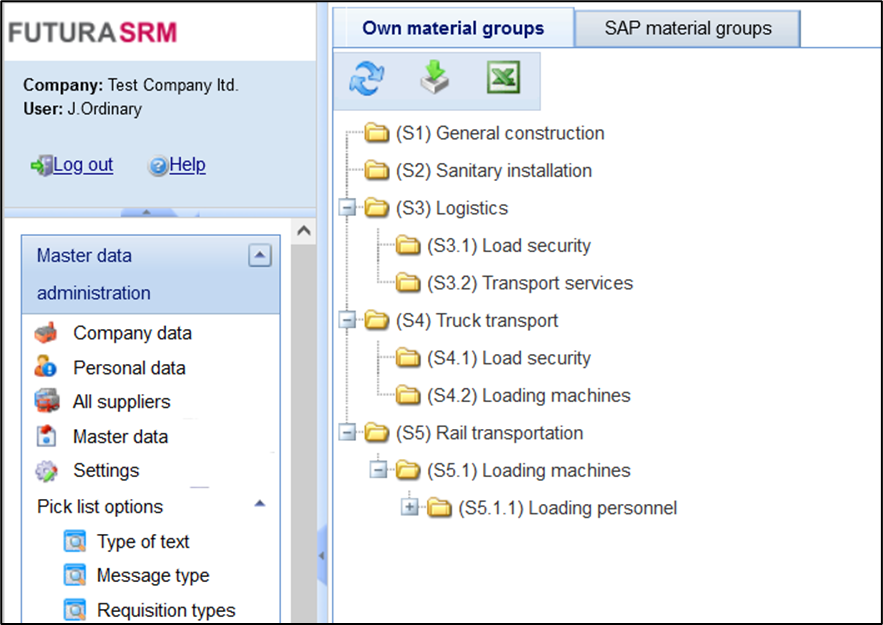Viewport: 883px width, 625px height.
Task: Open the Message type pick list
Action: pos(152,576)
